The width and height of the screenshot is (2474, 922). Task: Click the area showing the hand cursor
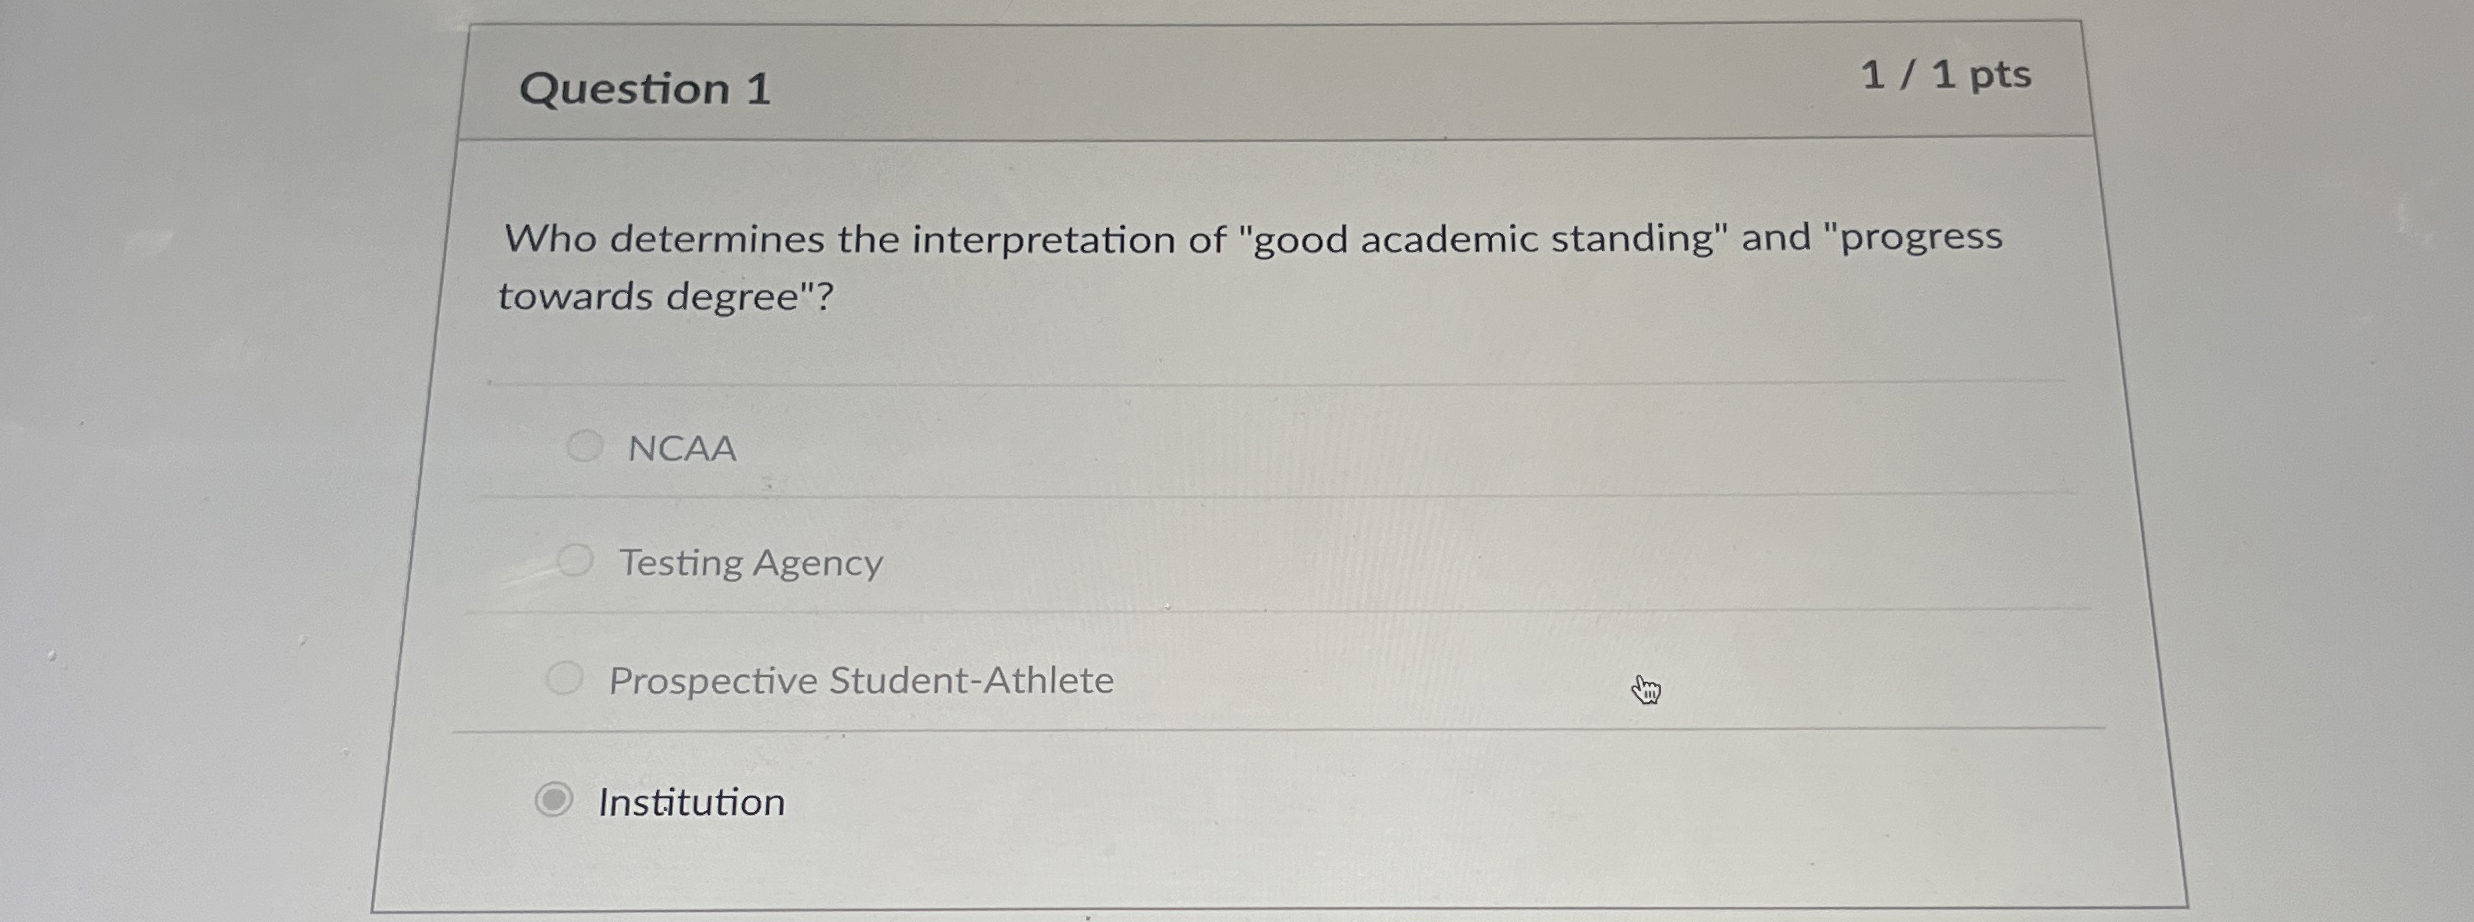(1647, 690)
